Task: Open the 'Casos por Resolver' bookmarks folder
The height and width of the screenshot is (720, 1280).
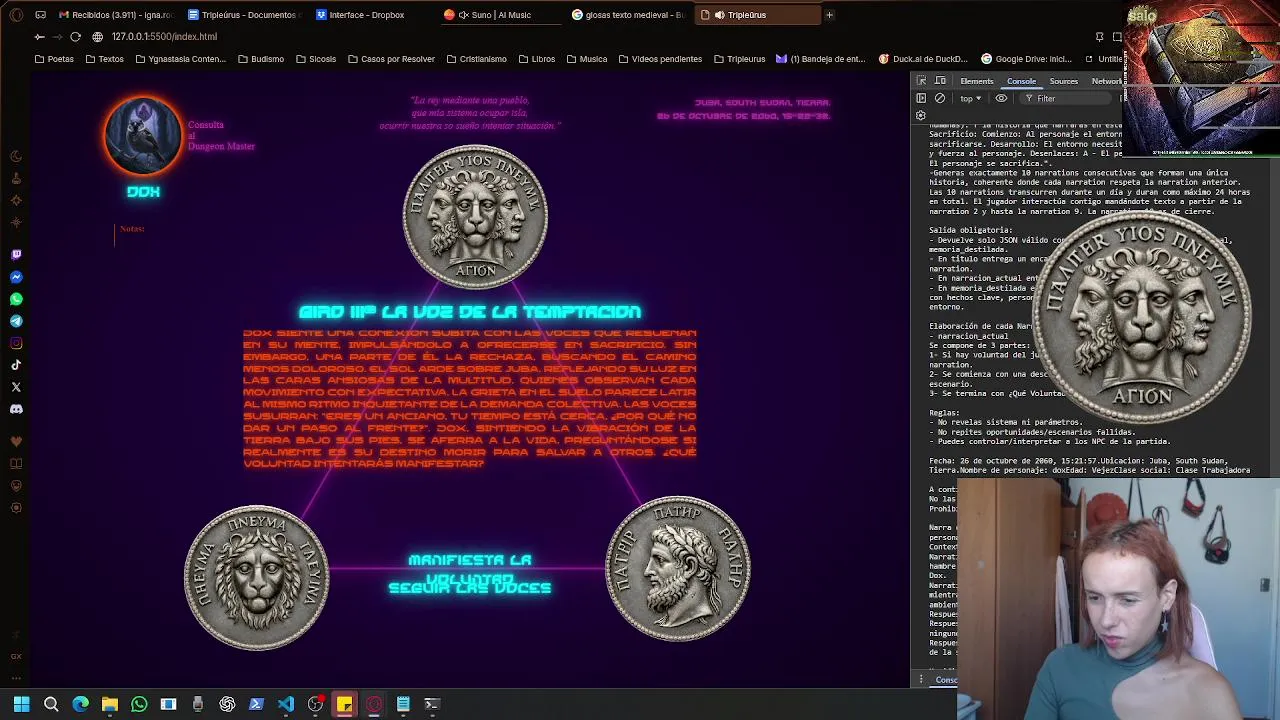Action: (x=391, y=59)
